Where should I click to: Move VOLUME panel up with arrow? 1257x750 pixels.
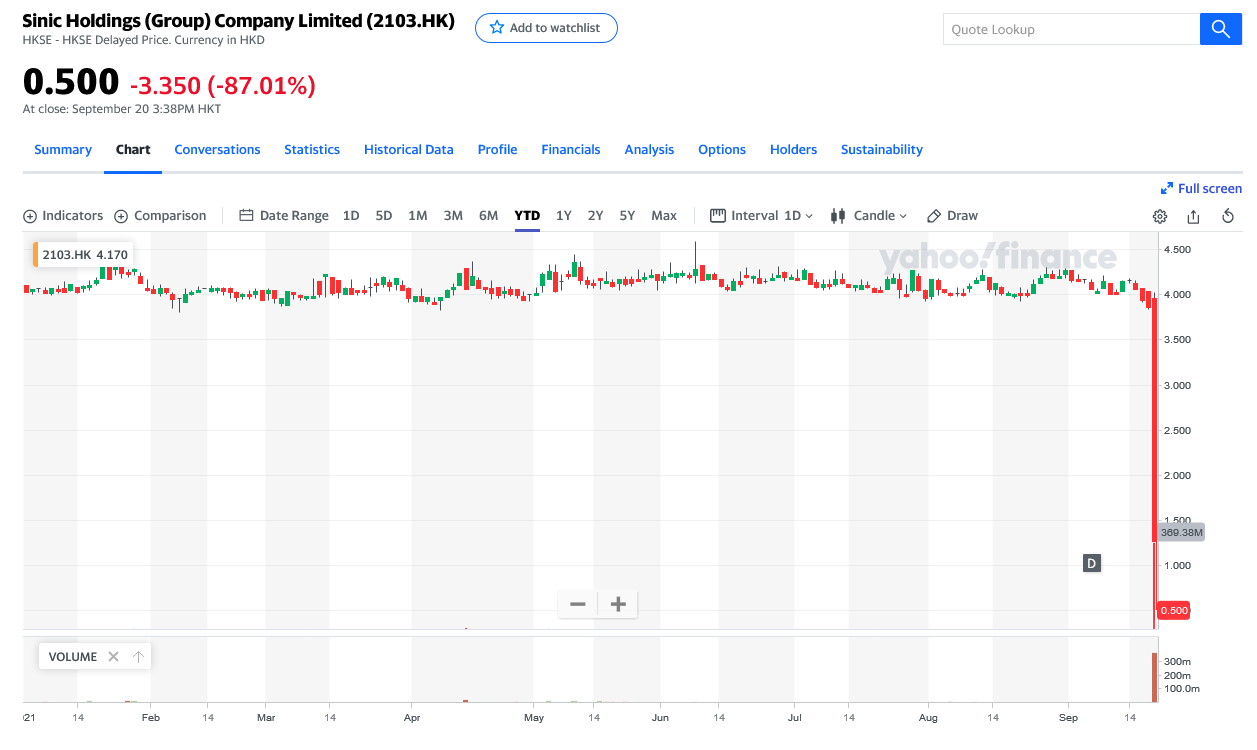coord(138,657)
